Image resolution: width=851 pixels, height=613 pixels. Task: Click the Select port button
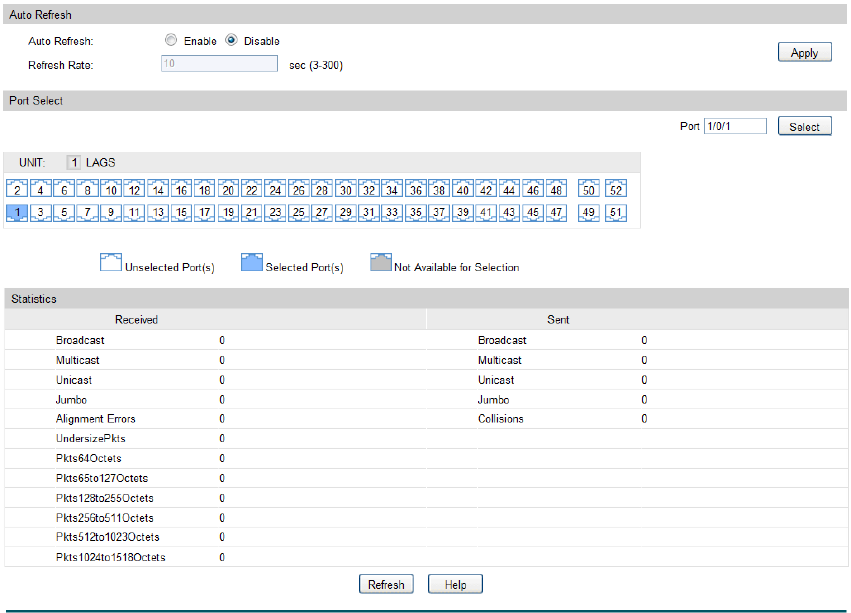tap(804, 127)
